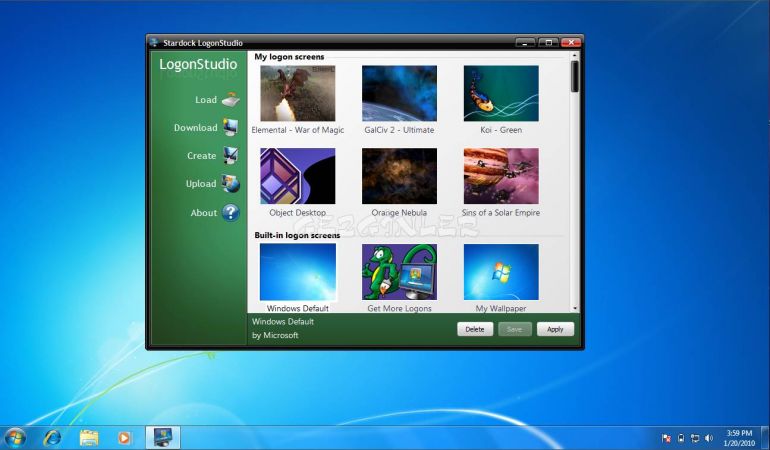Click the Get More Logons caption
This screenshot has width=770, height=450.
pos(399,309)
